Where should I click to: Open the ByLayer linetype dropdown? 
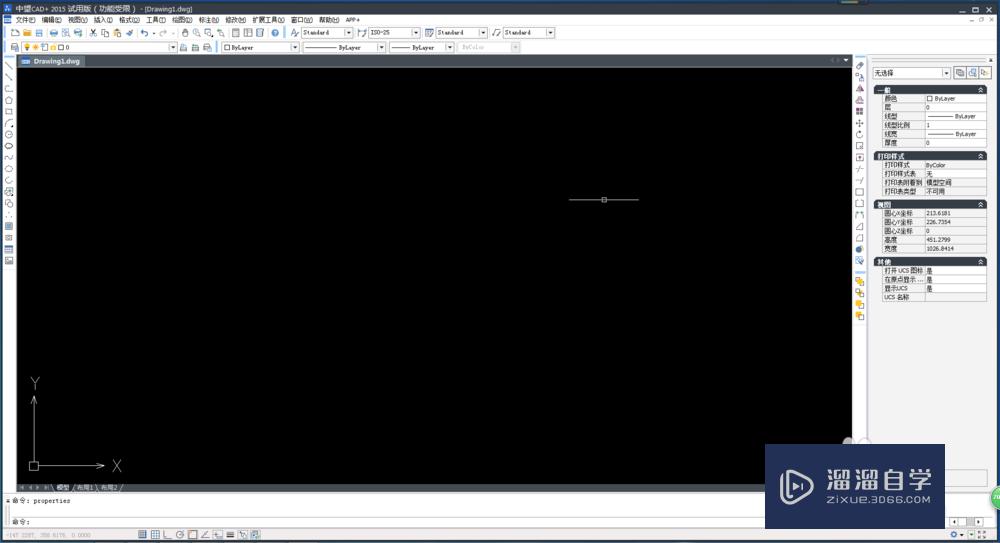pyautogui.click(x=381, y=47)
